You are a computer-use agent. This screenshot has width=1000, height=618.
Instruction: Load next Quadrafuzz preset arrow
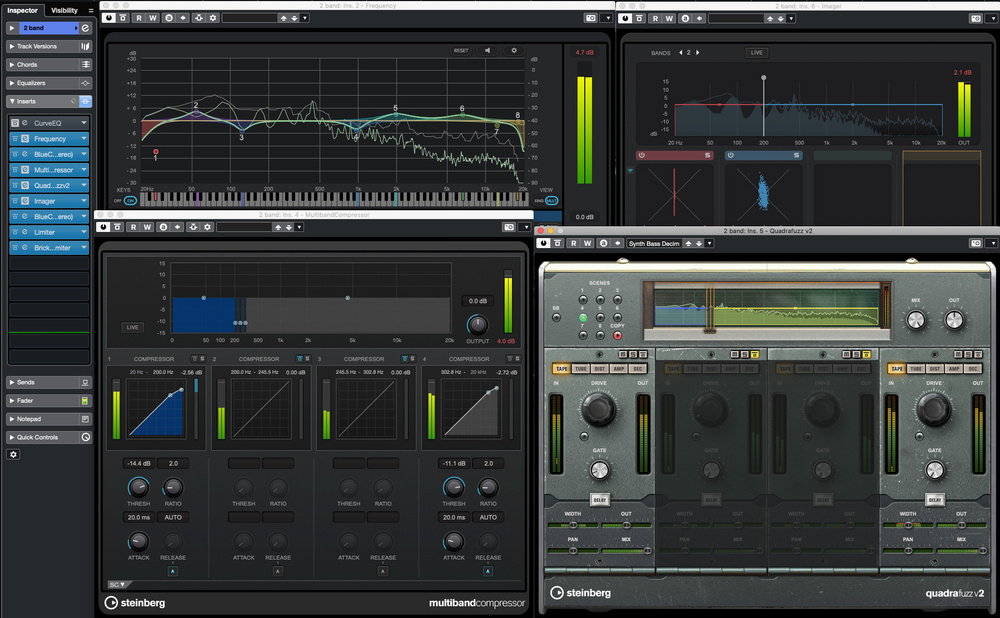pyautogui.click(x=698, y=244)
